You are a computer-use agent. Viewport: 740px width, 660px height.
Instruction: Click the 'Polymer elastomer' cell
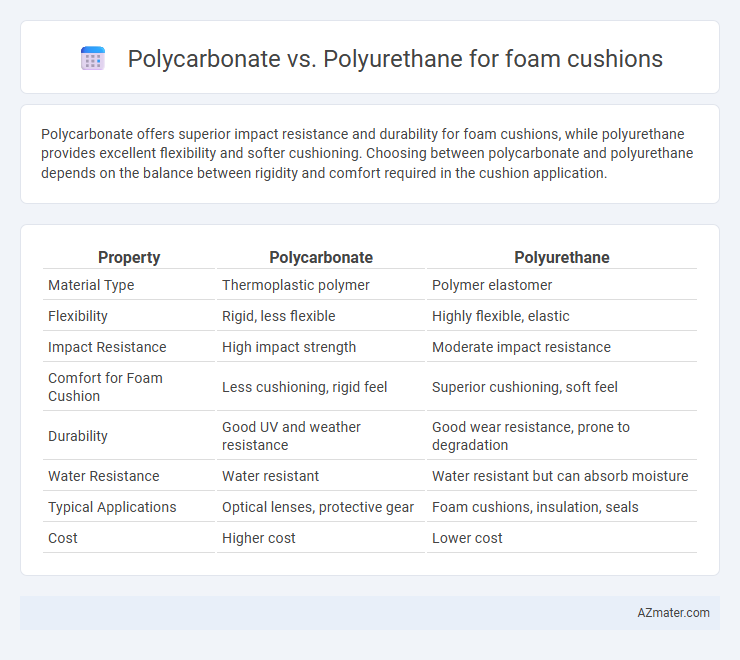pos(492,285)
